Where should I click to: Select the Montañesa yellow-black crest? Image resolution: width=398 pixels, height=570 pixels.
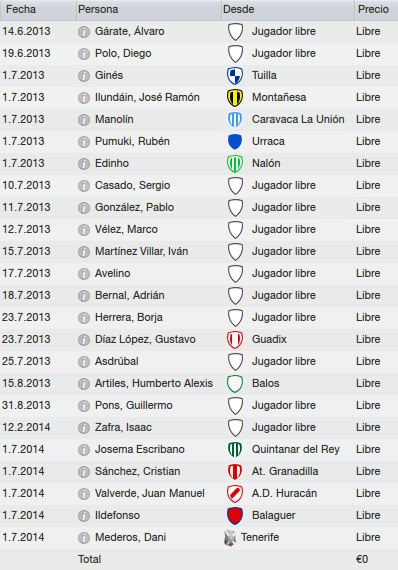pyautogui.click(x=235, y=98)
